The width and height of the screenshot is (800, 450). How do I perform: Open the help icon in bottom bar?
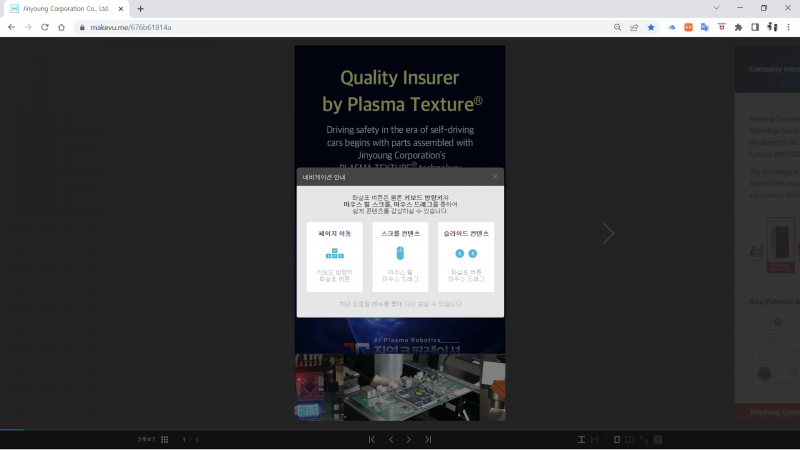[658, 439]
